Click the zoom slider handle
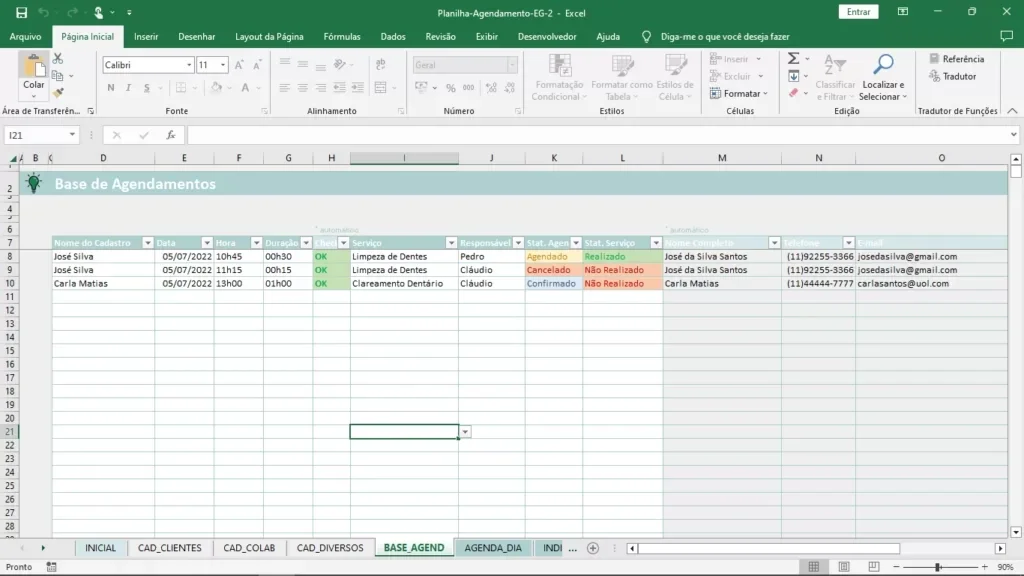 point(938,567)
